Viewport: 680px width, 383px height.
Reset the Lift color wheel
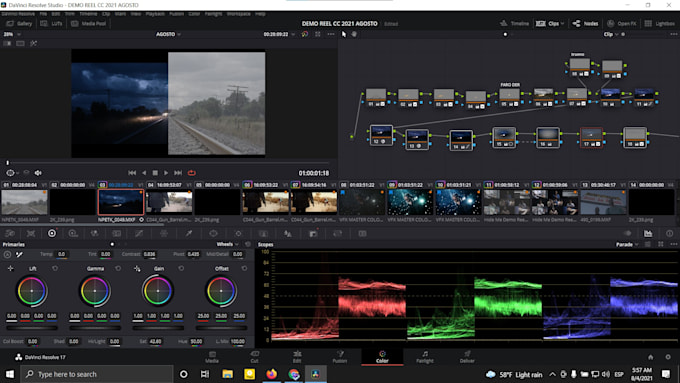55,268
